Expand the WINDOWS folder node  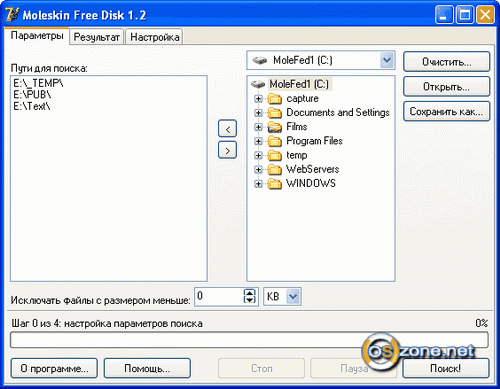(258, 184)
